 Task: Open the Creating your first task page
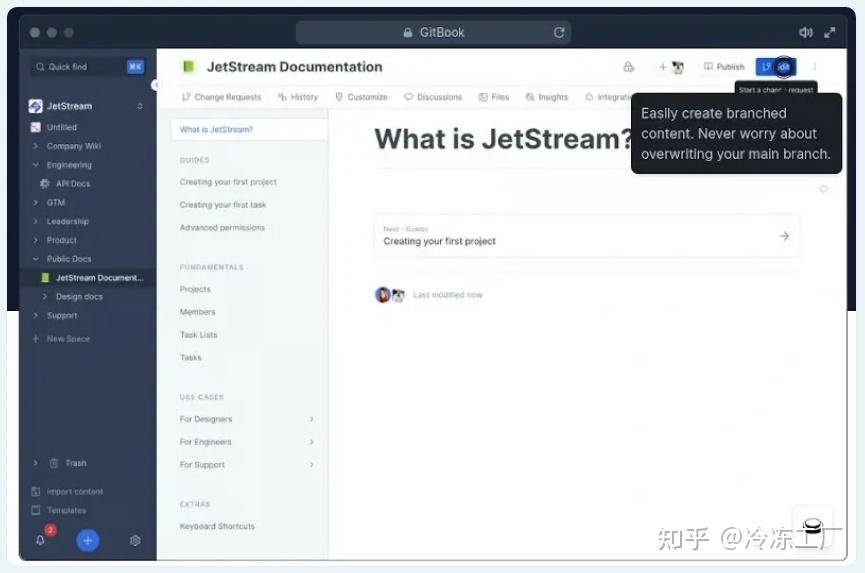click(223, 205)
